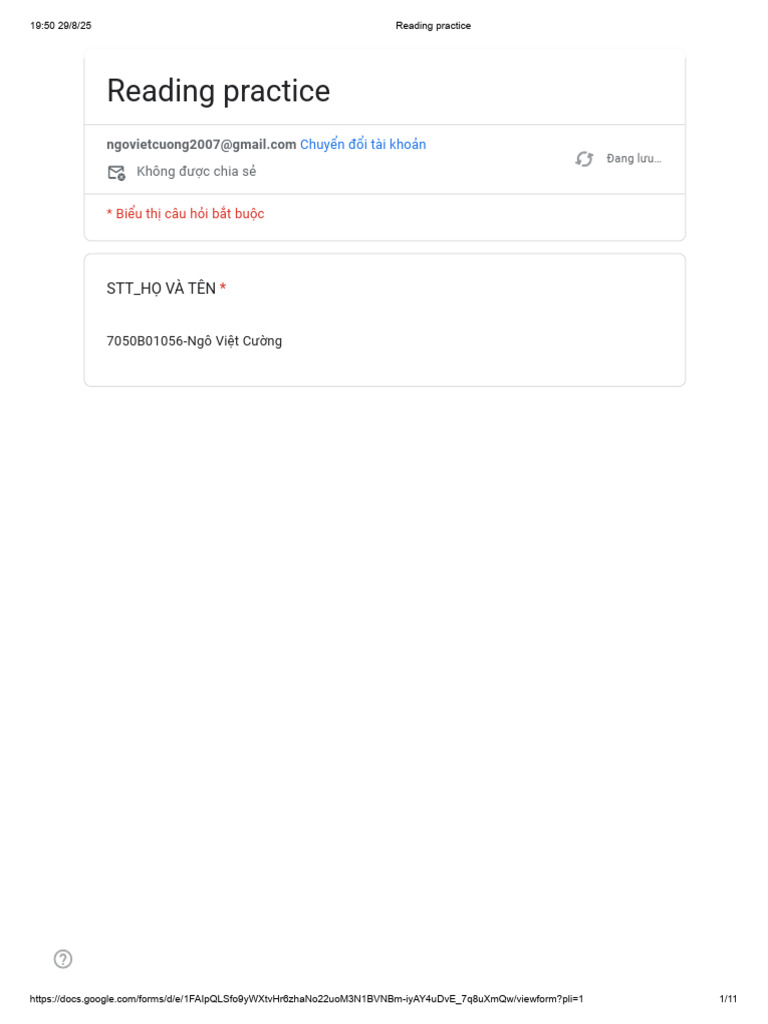Open the help question mark icon

pos(63,959)
